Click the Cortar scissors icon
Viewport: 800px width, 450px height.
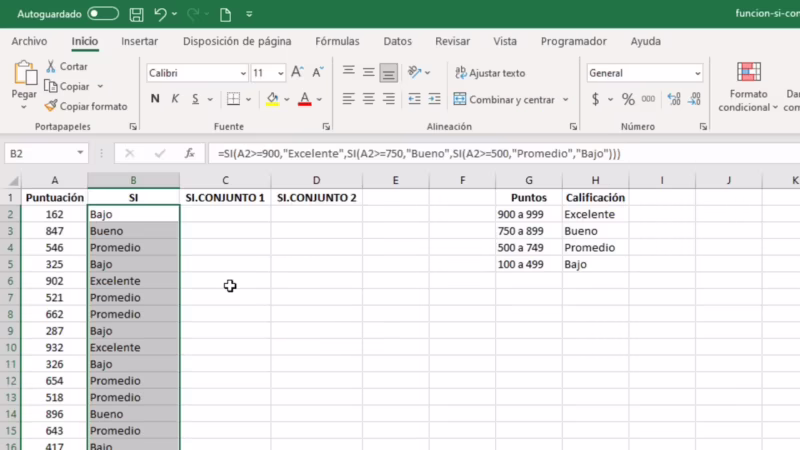point(51,66)
